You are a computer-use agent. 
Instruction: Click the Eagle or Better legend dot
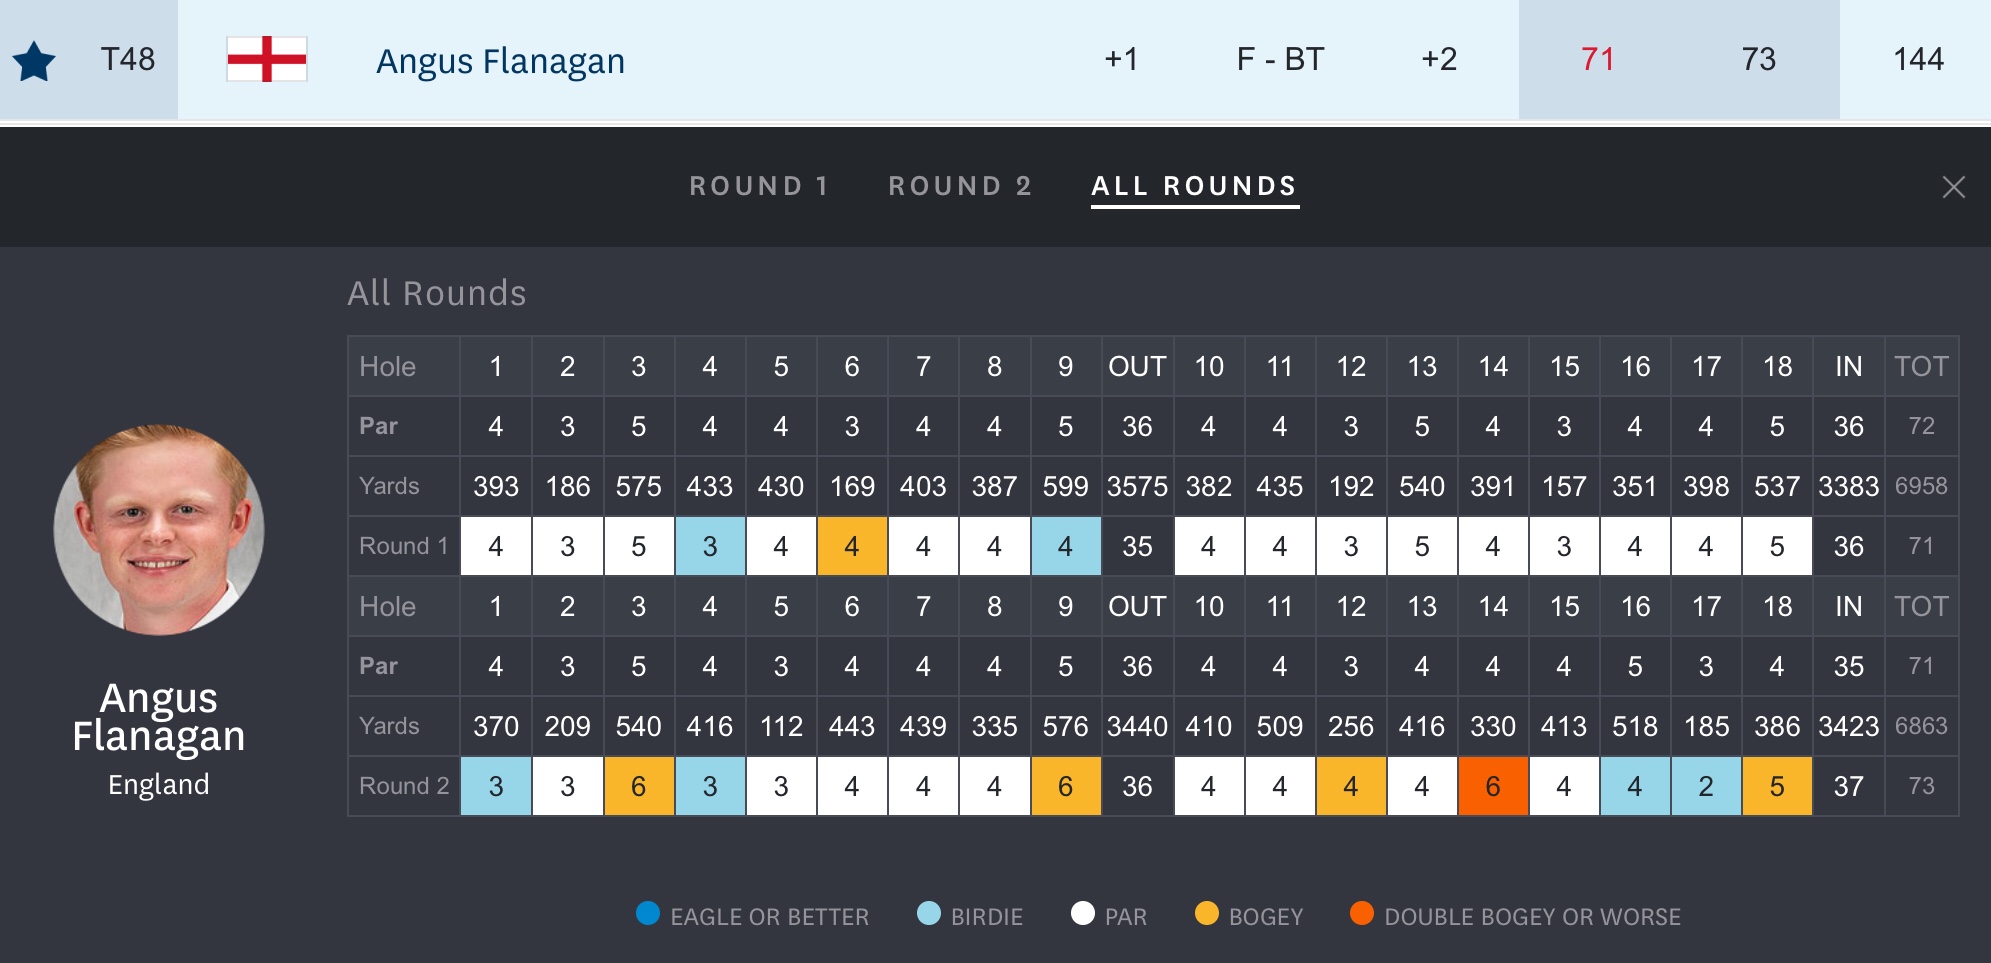click(x=648, y=914)
